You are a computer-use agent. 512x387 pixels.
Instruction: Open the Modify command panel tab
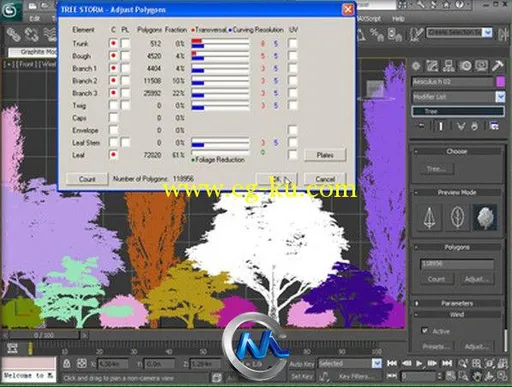pyautogui.click(x=432, y=66)
